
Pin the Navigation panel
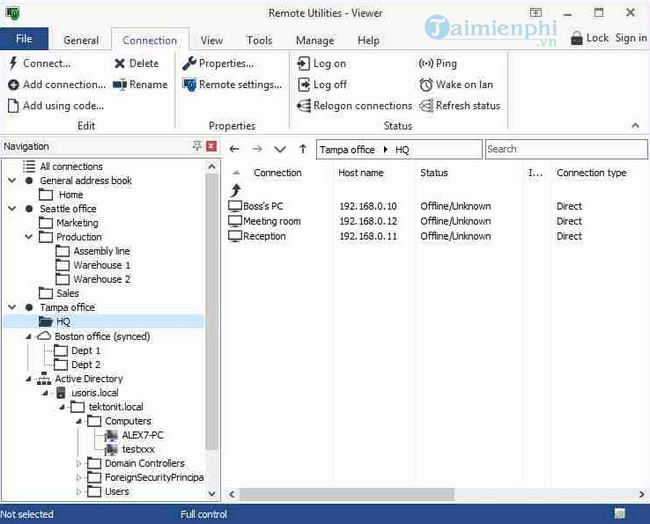click(197, 146)
